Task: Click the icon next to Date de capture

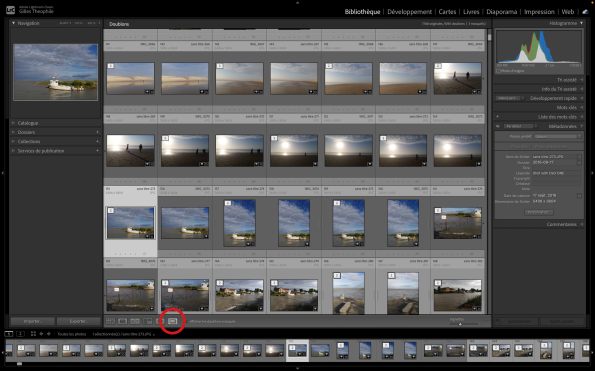Action: [579, 196]
